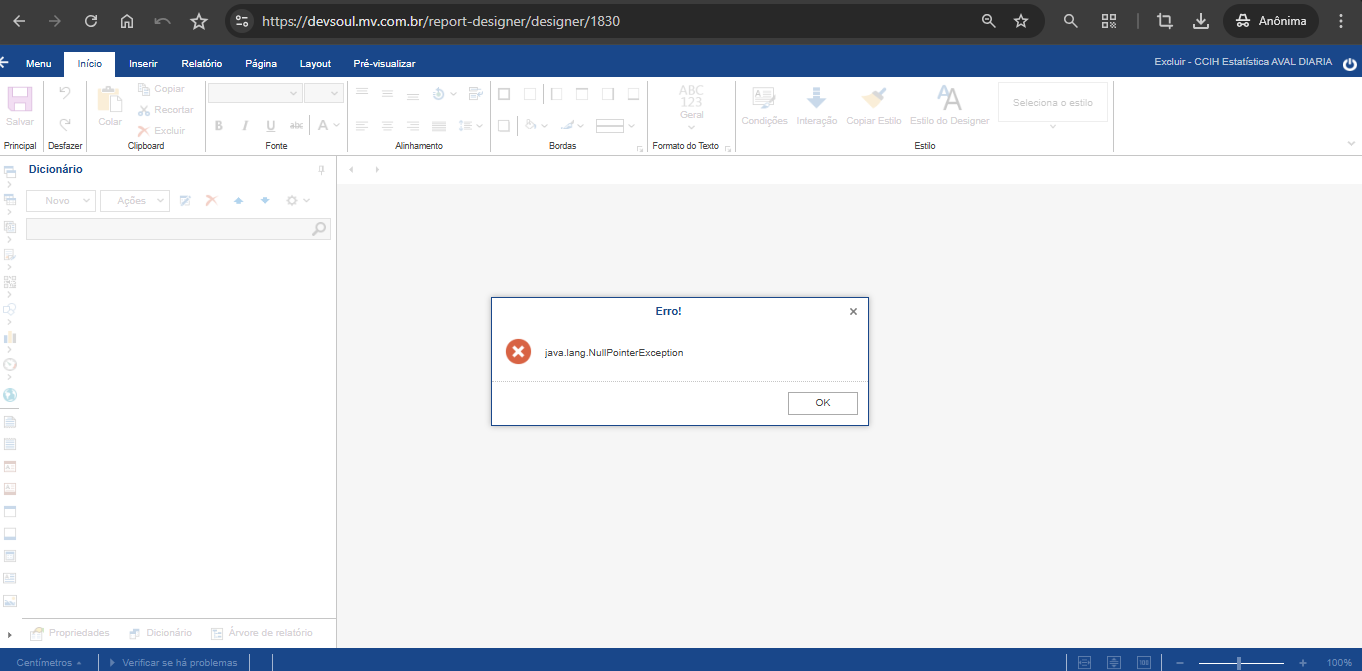The width and height of the screenshot is (1362, 671).
Task: Toggle underline formatting
Action: (270, 126)
